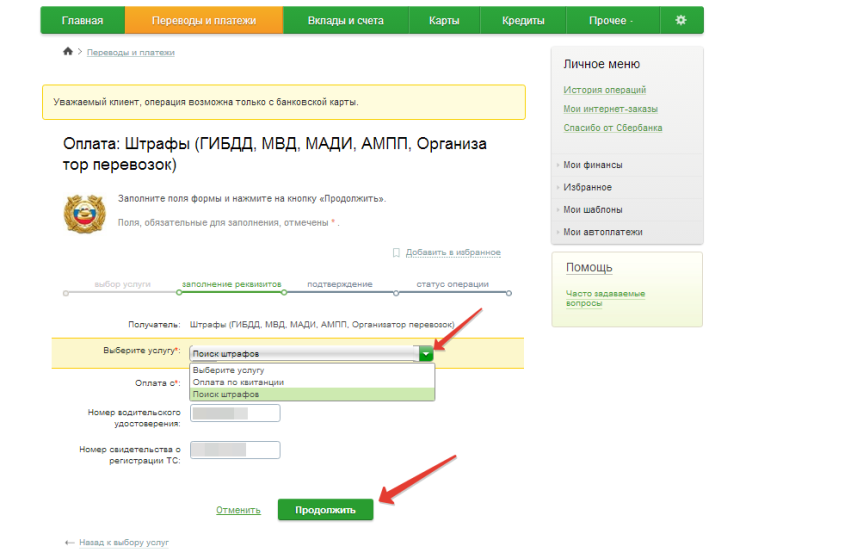Viewport: 846px width, 553px height.
Task: Click the driver's license number field
Action: tap(235, 413)
